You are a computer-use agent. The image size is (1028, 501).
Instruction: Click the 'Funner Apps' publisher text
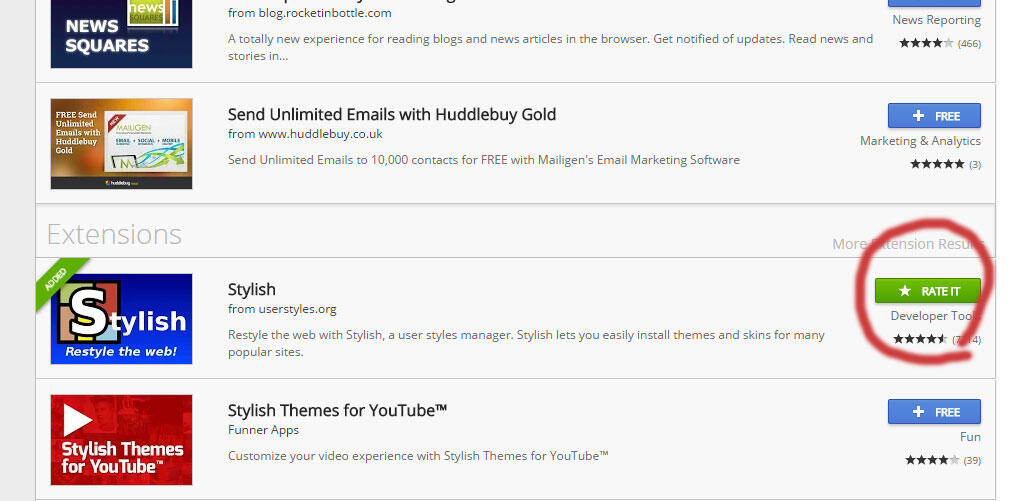264,430
